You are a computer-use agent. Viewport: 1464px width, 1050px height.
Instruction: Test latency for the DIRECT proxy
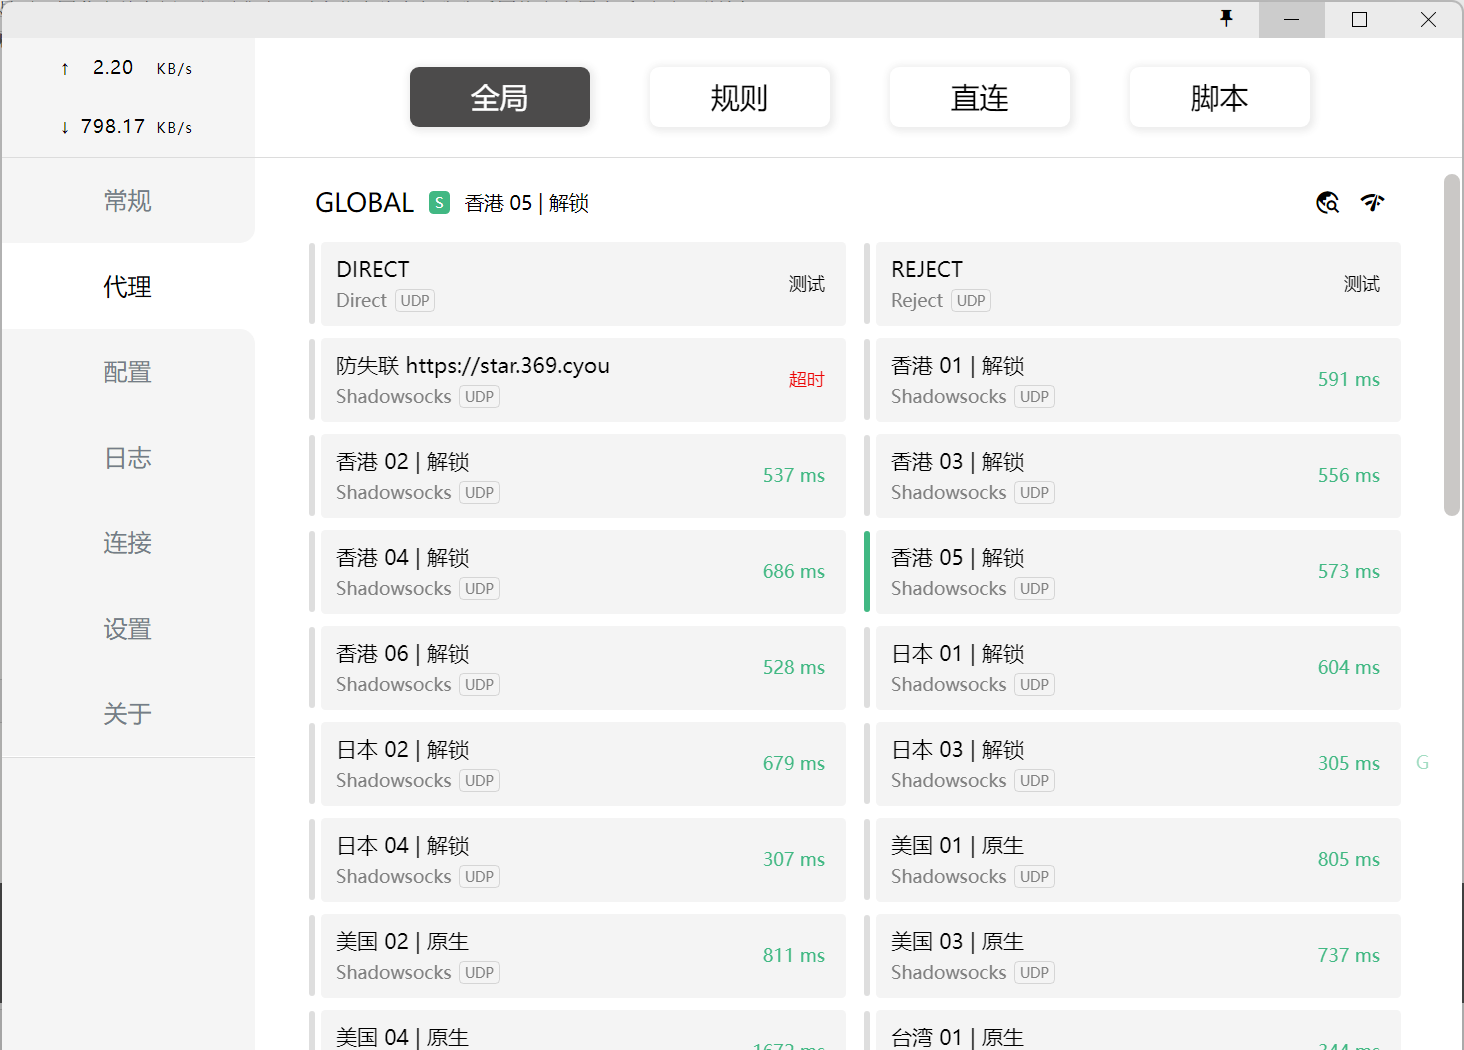(806, 284)
